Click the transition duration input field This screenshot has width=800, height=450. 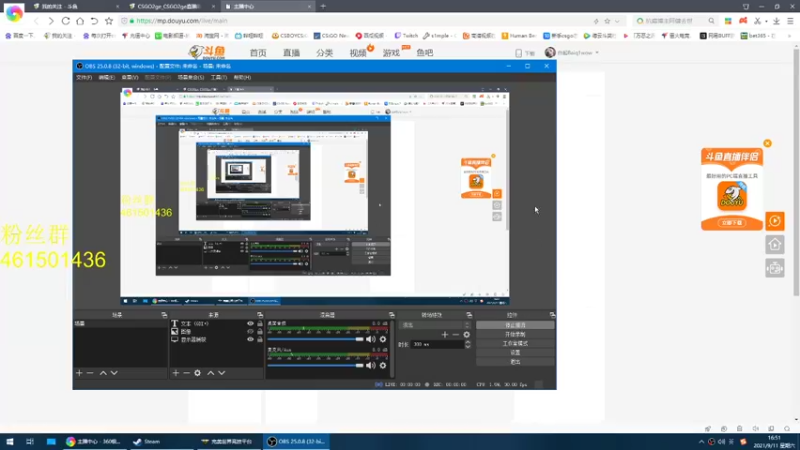click(437, 344)
